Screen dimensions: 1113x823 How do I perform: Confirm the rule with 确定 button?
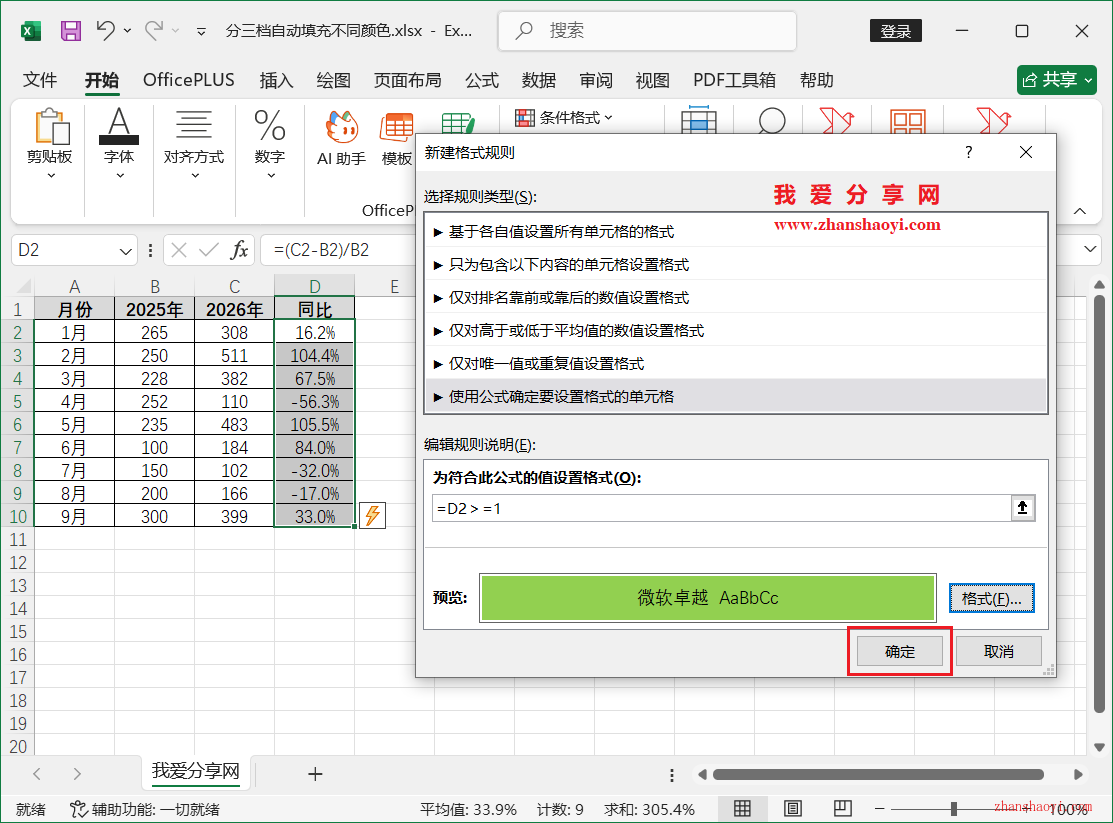[899, 651]
